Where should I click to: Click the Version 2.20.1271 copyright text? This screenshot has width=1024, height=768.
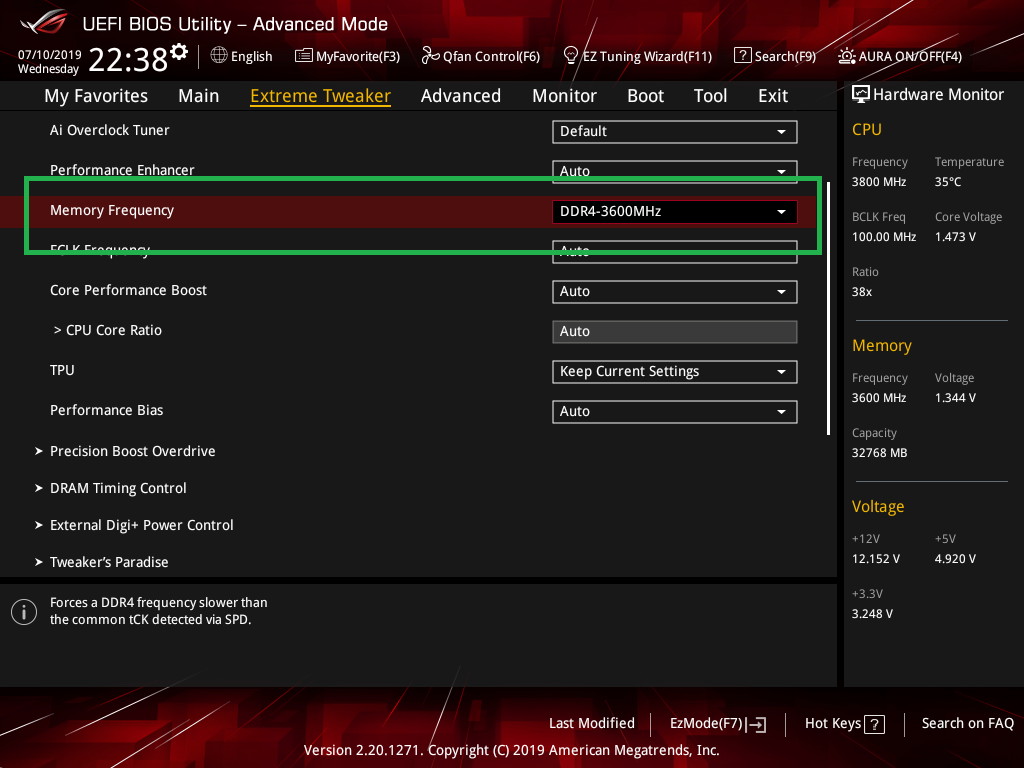click(511, 750)
